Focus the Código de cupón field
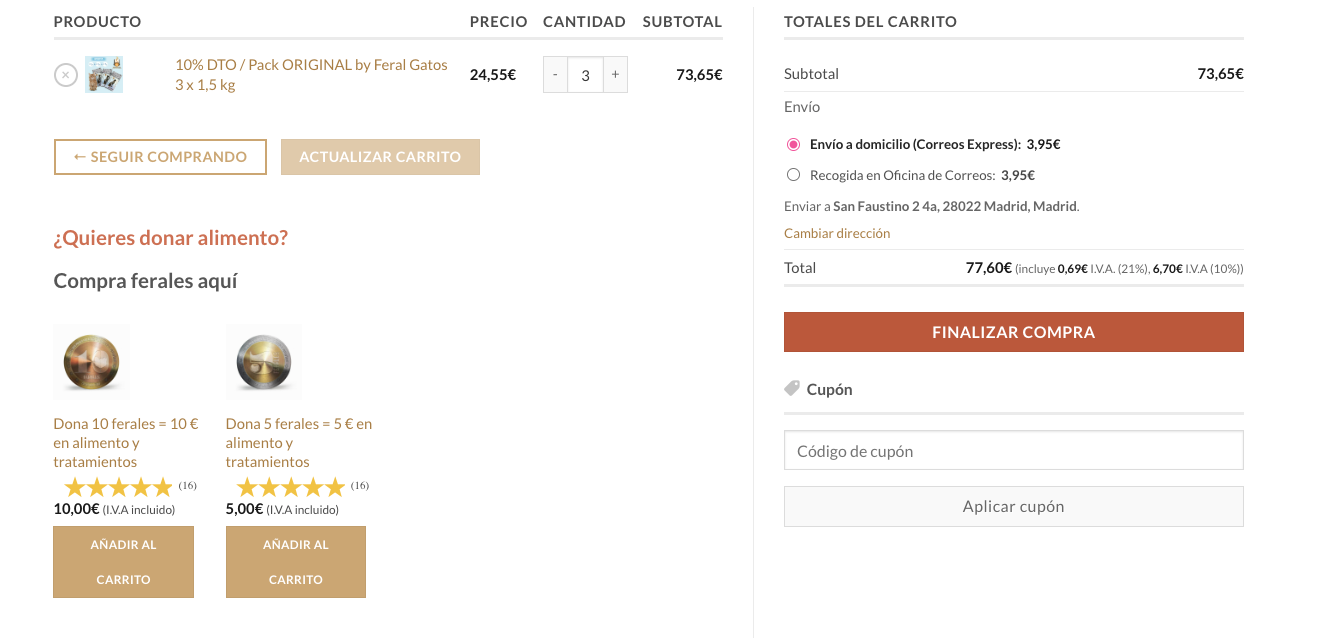 pyautogui.click(x=1014, y=451)
